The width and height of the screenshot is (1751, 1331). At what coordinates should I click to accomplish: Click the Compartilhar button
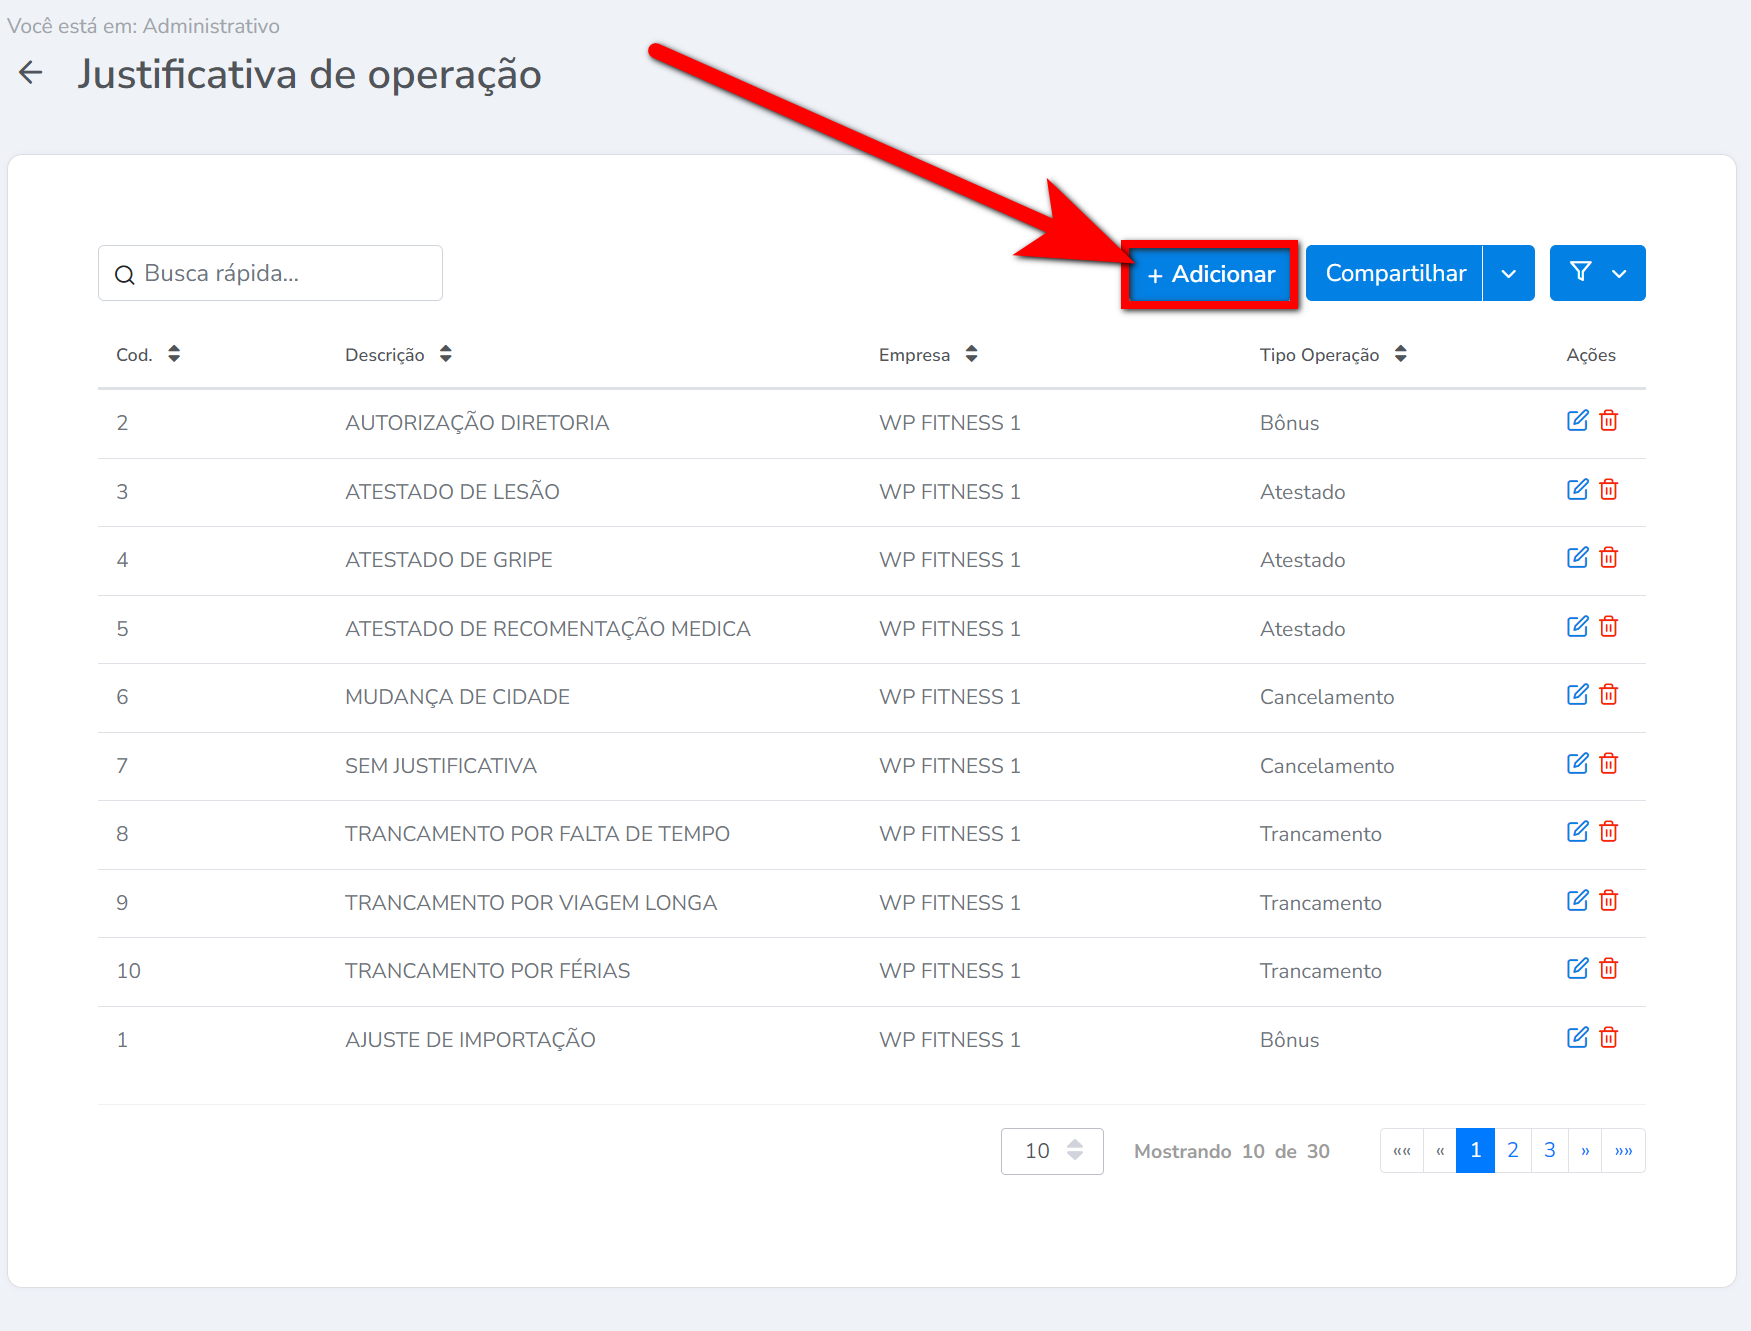click(1394, 273)
